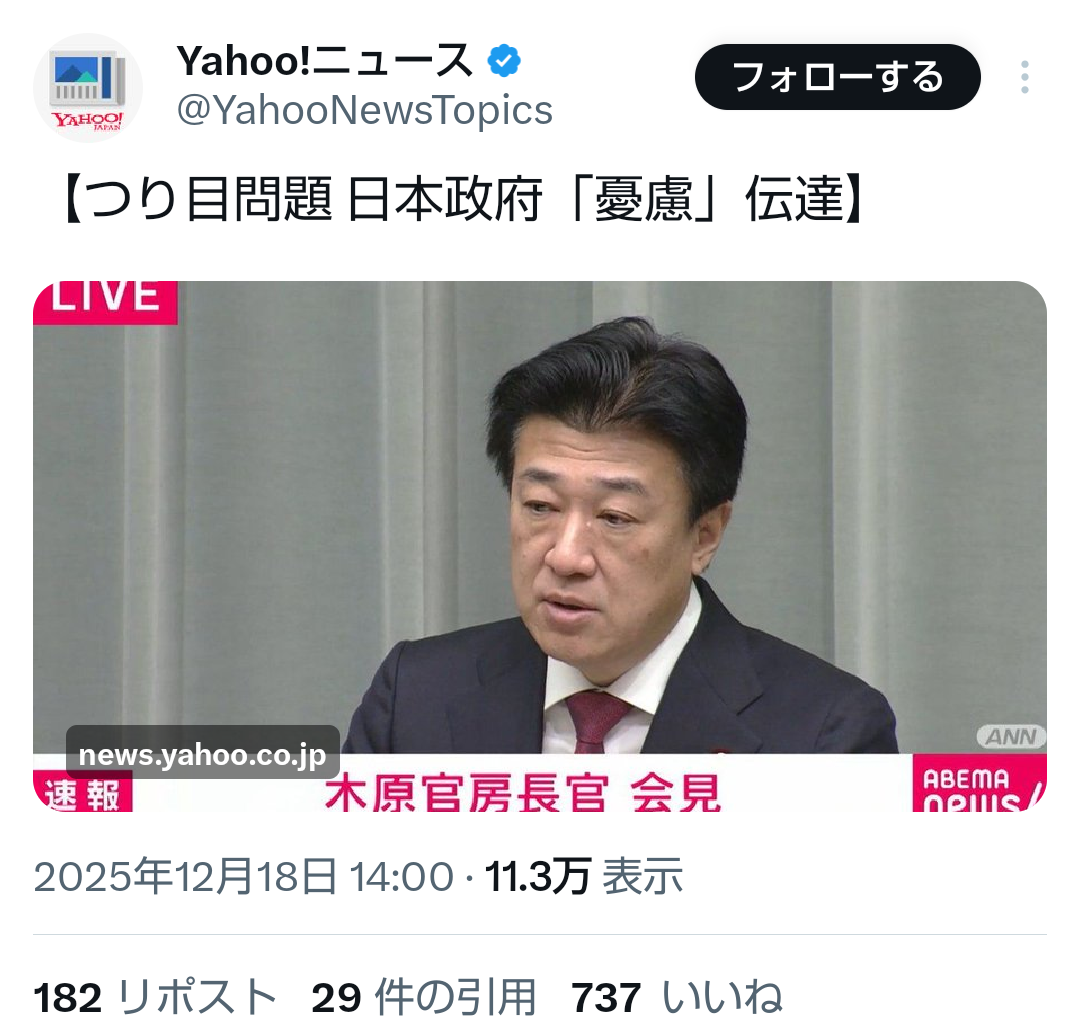The height and width of the screenshot is (1031, 1080).
Task: Open the @YahooNewsTopics handle link
Action: coord(365,110)
